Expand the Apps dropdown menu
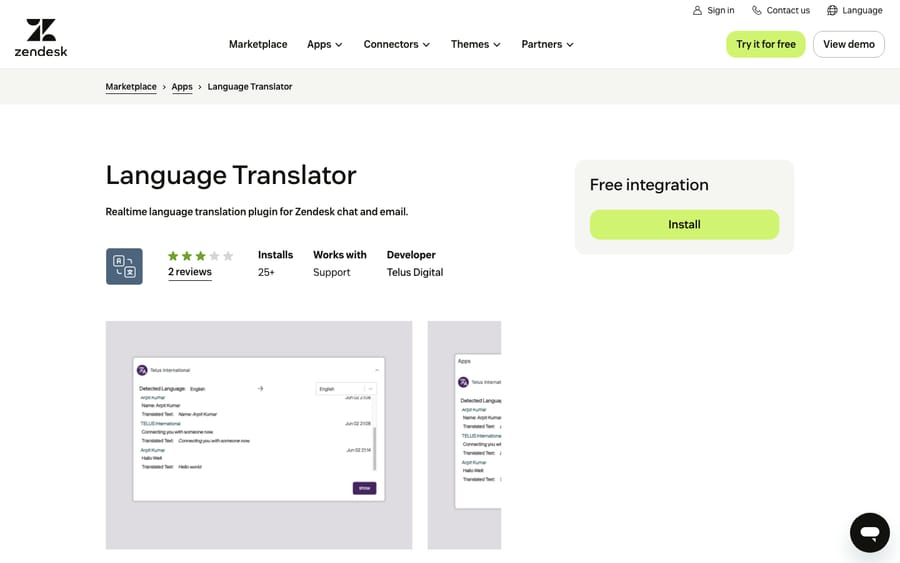The height and width of the screenshot is (563, 900). pos(325,44)
